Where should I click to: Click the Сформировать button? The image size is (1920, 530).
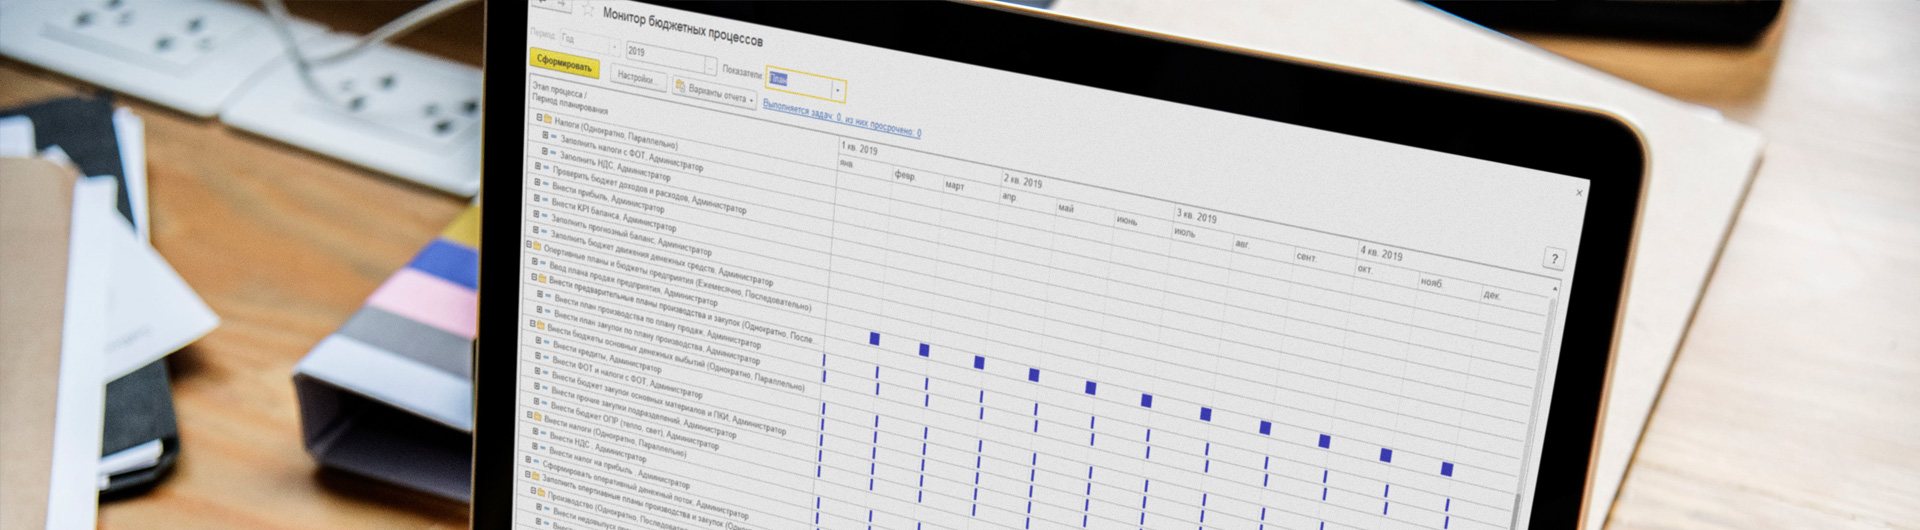pos(564,63)
